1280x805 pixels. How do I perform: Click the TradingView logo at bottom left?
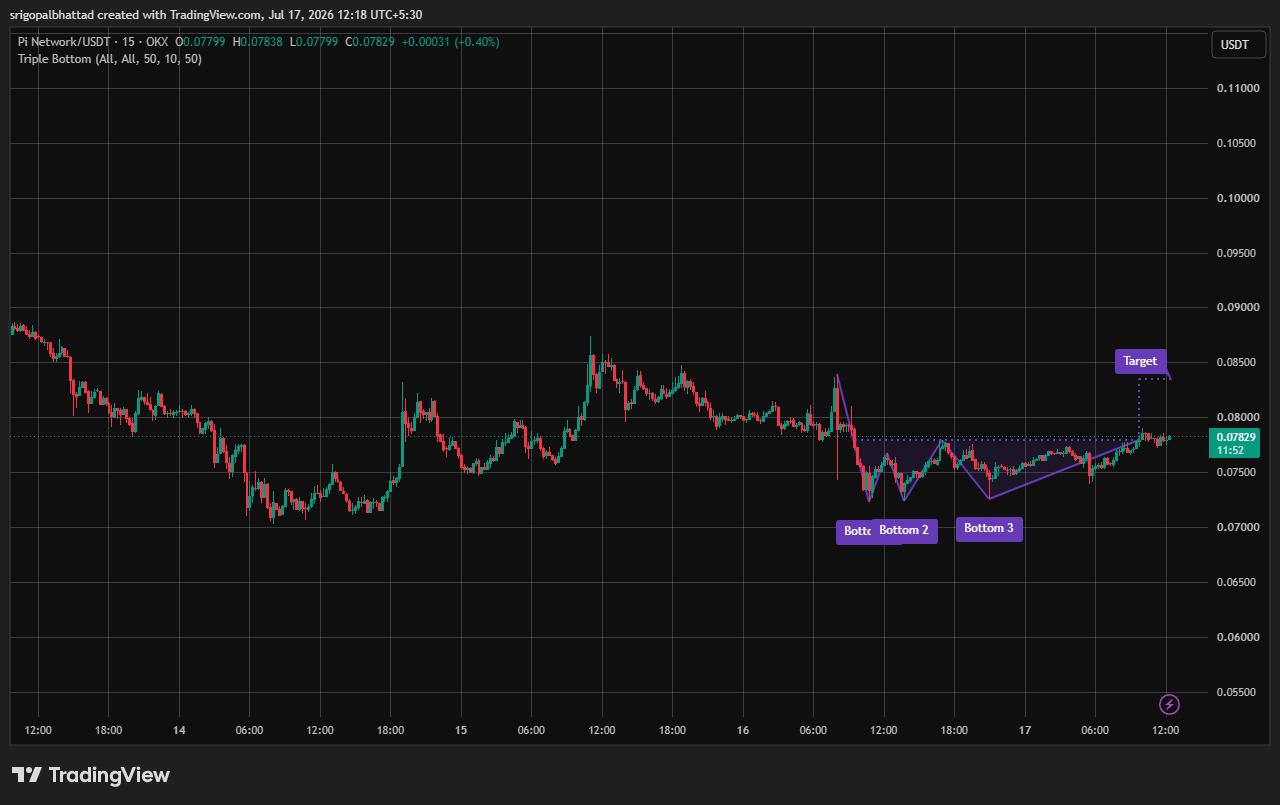click(x=91, y=775)
